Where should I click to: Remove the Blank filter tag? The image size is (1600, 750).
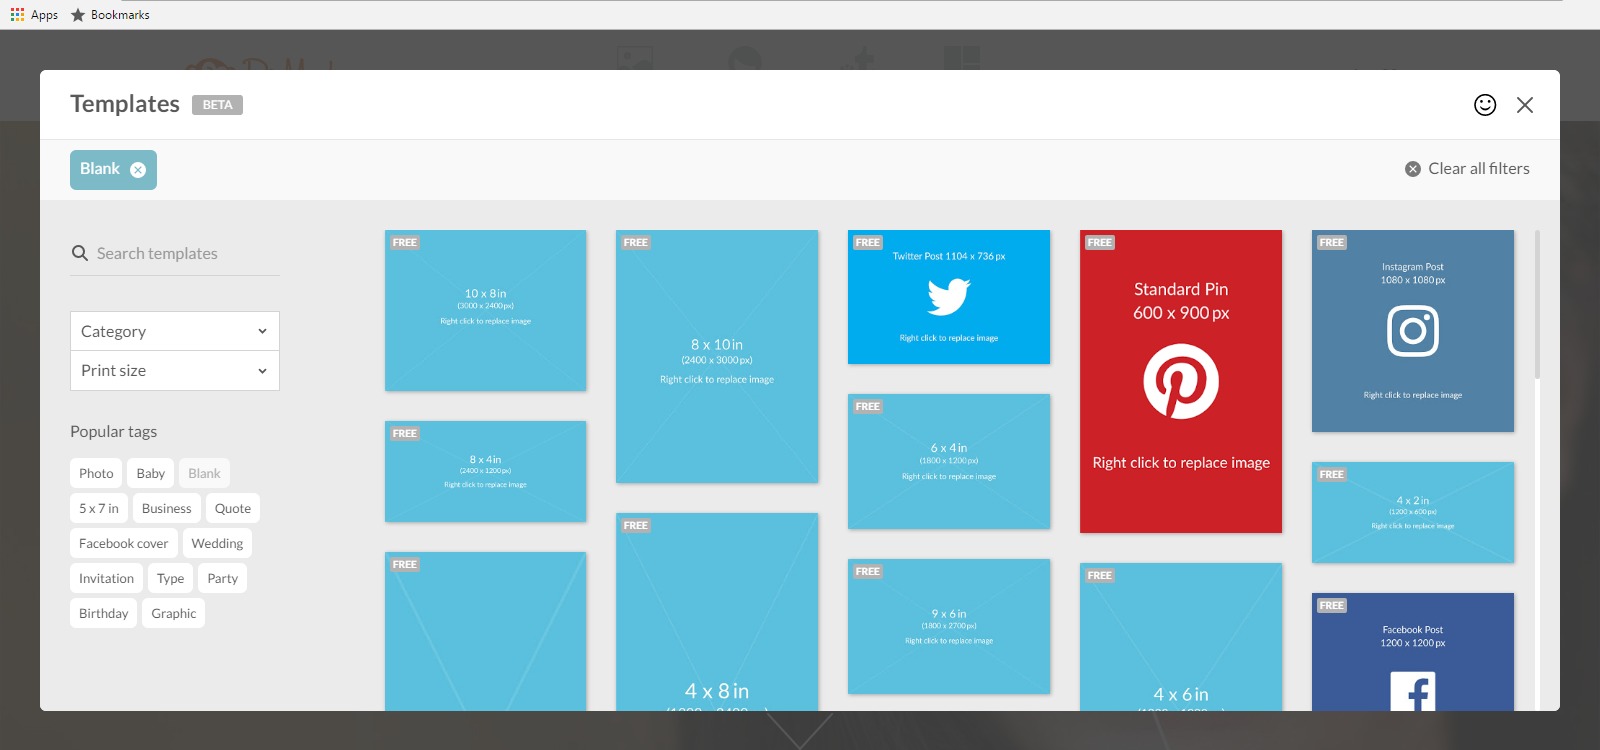(138, 170)
